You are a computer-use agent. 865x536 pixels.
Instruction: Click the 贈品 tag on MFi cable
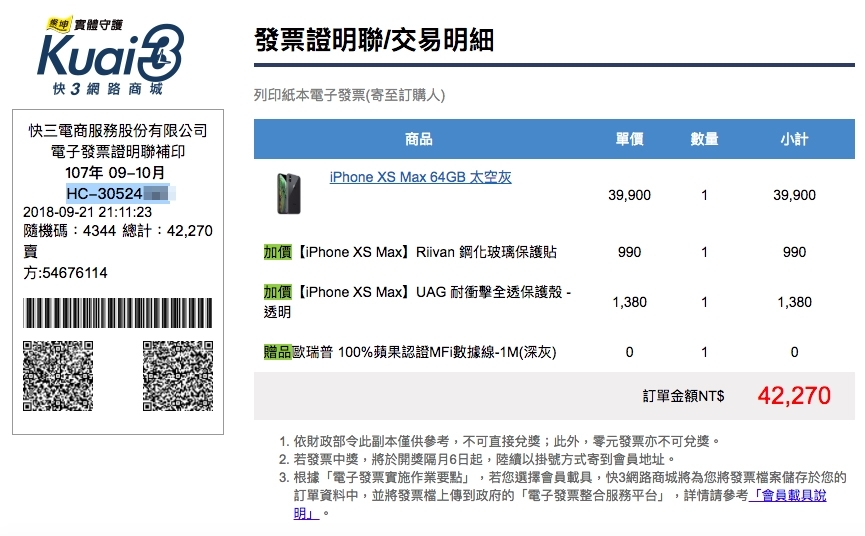pyautogui.click(x=277, y=352)
